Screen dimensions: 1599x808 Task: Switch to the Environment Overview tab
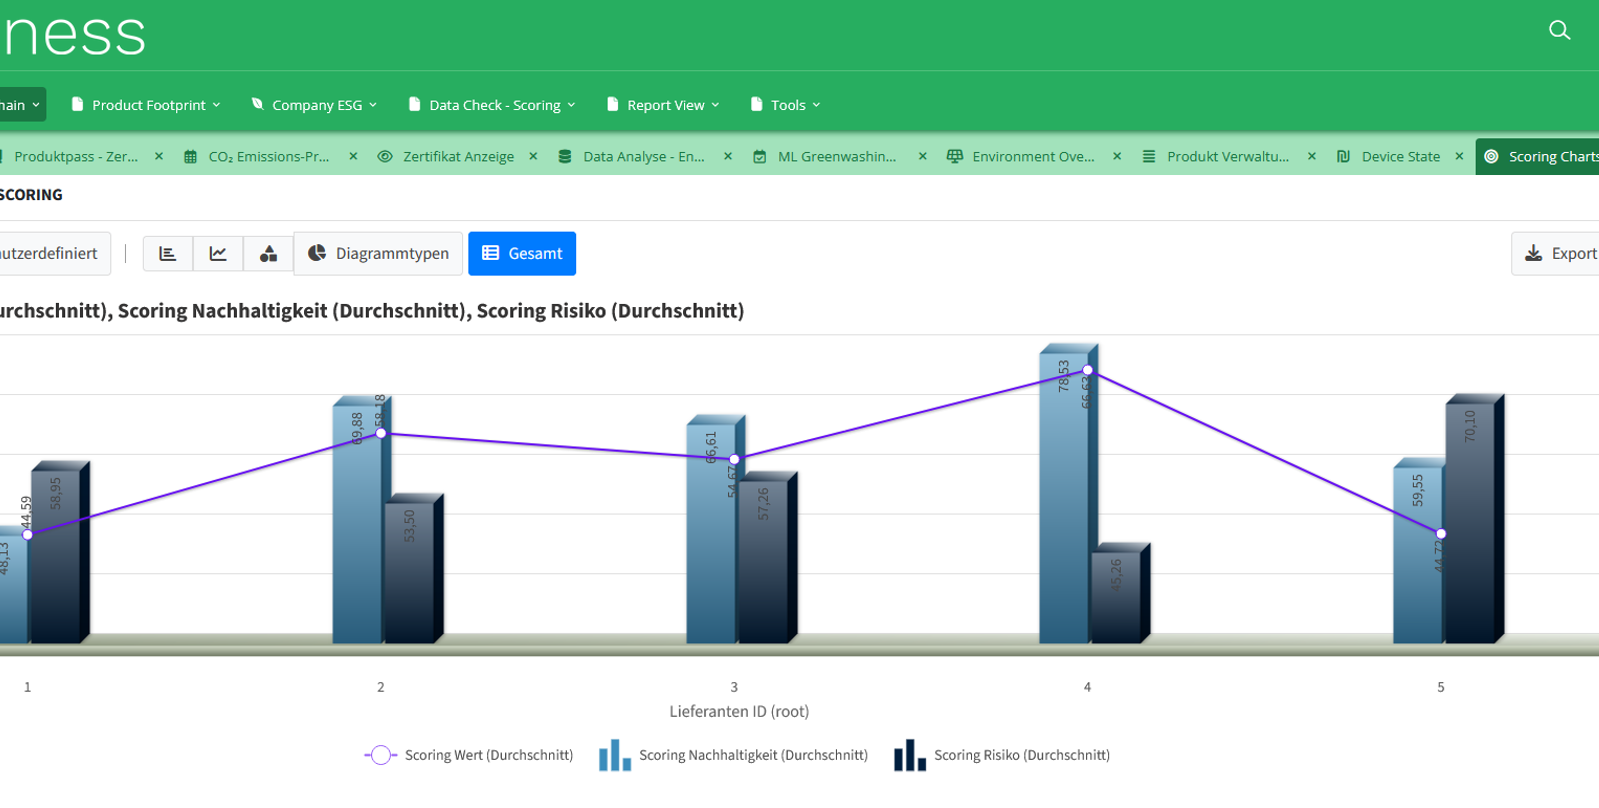point(1032,157)
